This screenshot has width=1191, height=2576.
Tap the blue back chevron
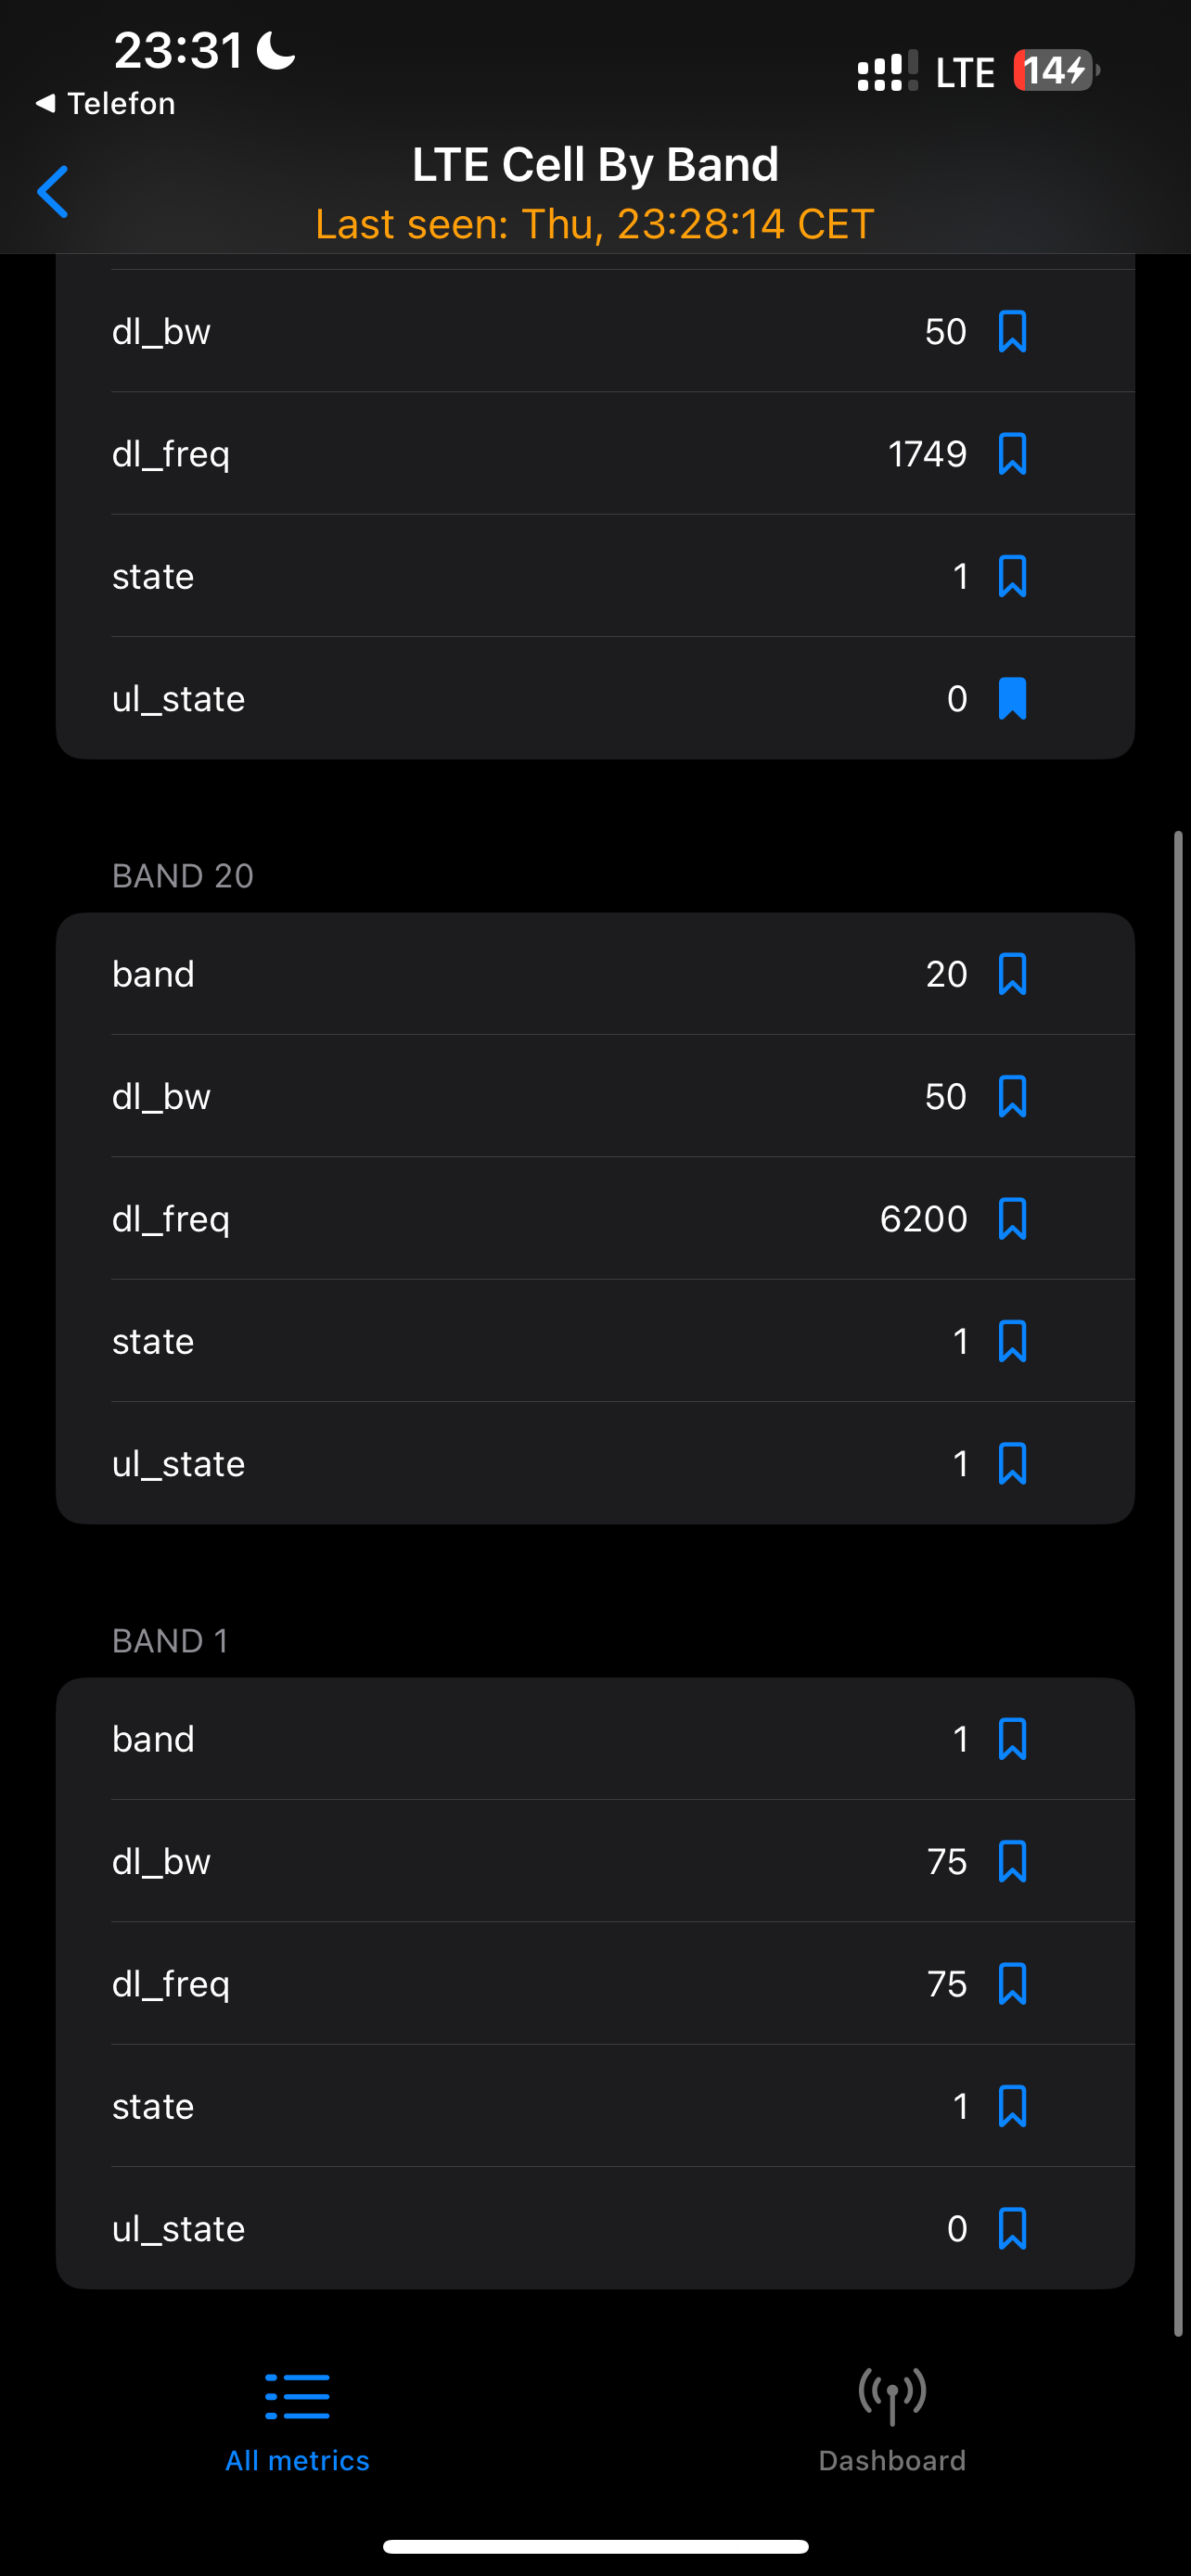[x=53, y=192]
